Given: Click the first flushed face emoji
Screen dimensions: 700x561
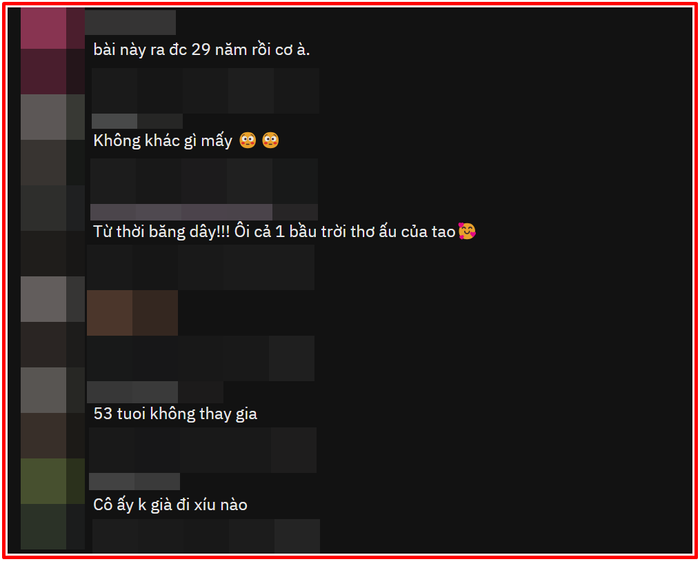Looking at the screenshot, I should (247, 141).
